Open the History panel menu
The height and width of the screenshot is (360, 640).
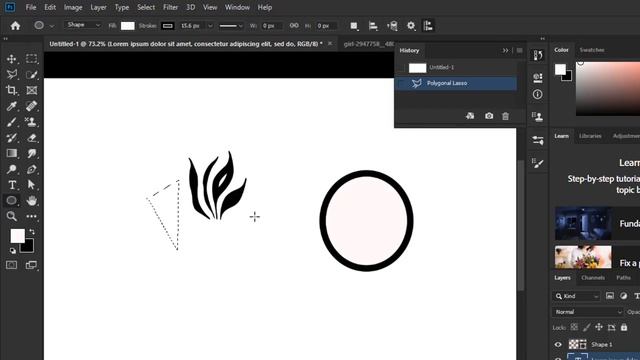[519, 50]
